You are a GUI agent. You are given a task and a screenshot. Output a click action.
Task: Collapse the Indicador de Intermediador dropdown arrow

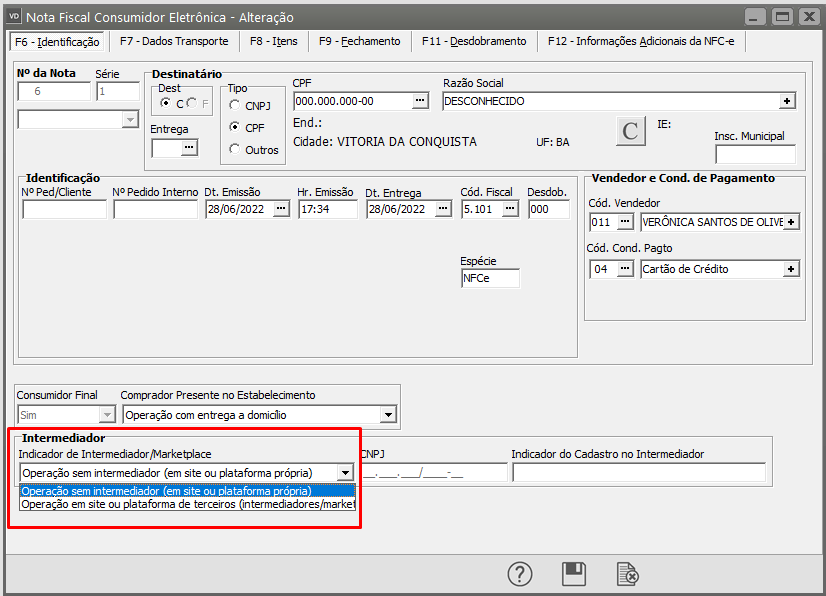click(x=345, y=473)
